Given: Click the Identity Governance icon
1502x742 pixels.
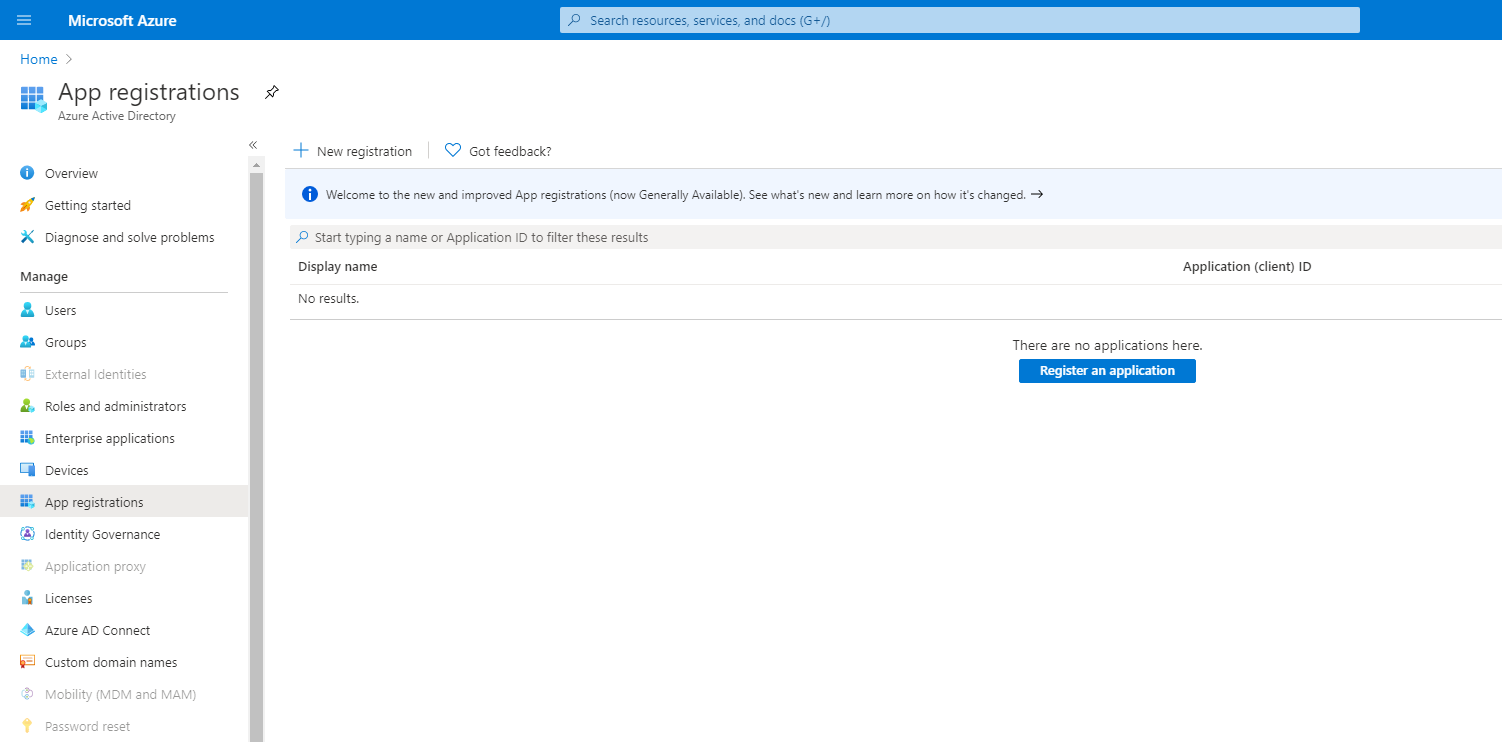Looking at the screenshot, I should (x=27, y=534).
